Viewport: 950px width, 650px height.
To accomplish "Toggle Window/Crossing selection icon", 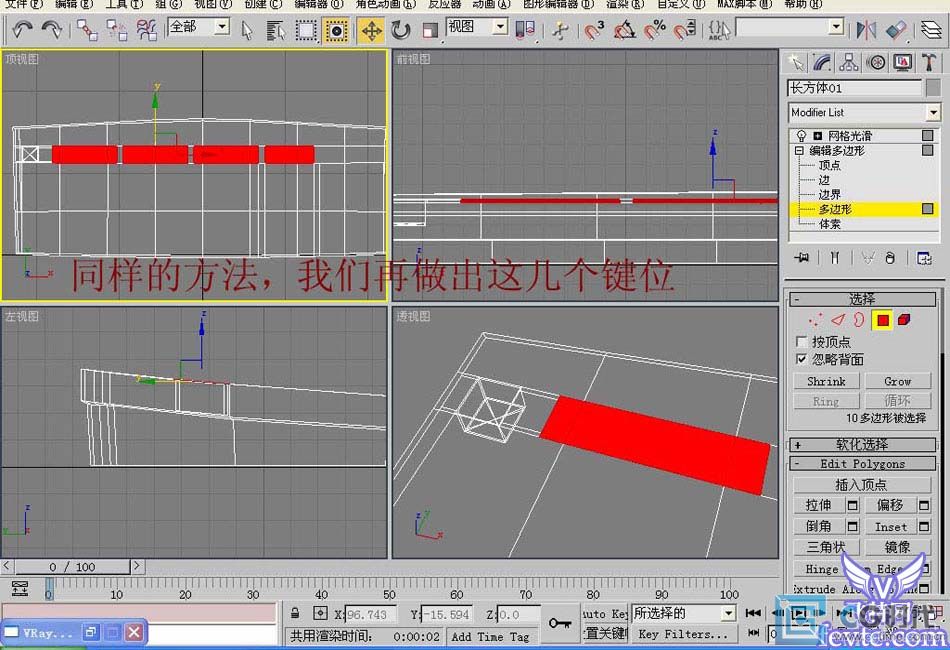I will point(336,30).
